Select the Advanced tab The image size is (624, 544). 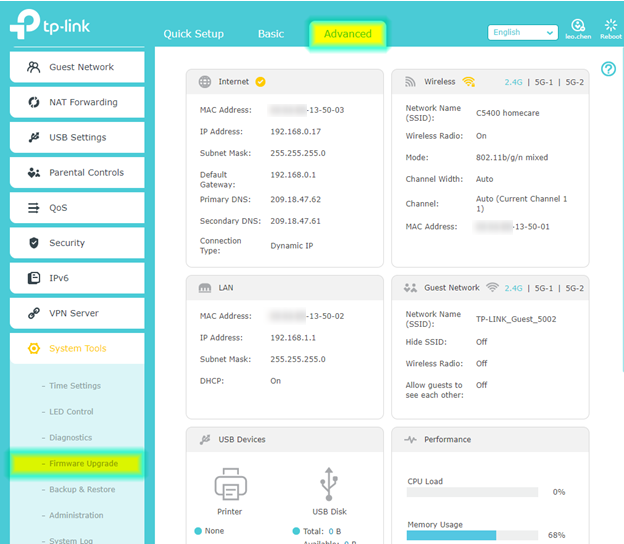tap(347, 34)
